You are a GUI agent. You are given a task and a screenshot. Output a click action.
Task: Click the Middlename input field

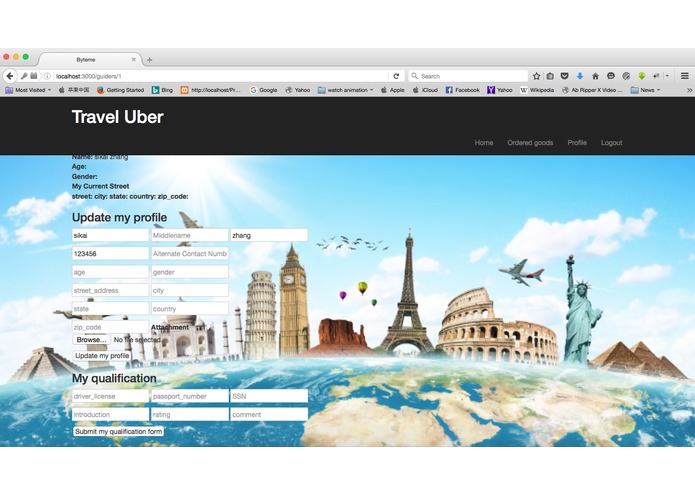(190, 235)
